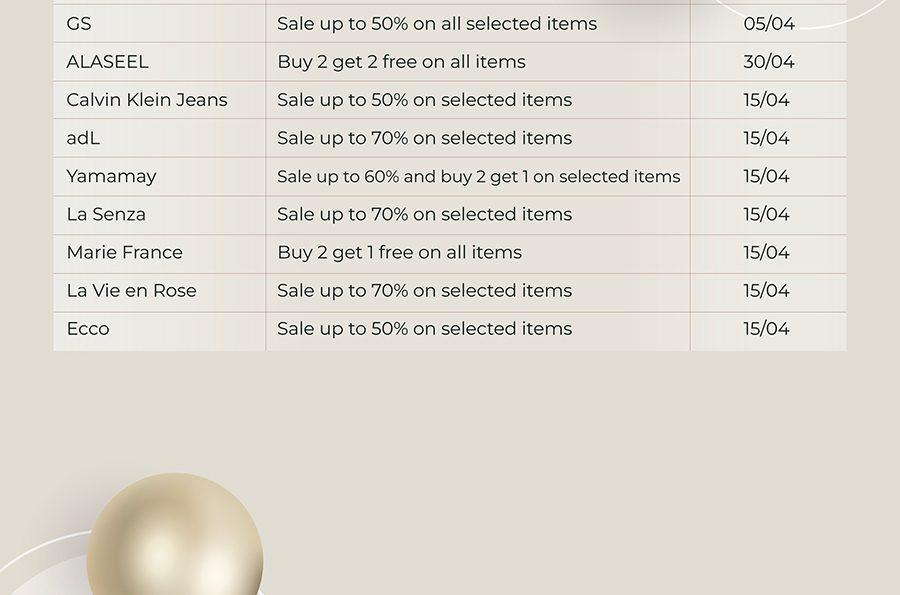Select 'Sale up to 50% on all selected items' text
The width and height of the screenshot is (900, 595).
tap(437, 24)
